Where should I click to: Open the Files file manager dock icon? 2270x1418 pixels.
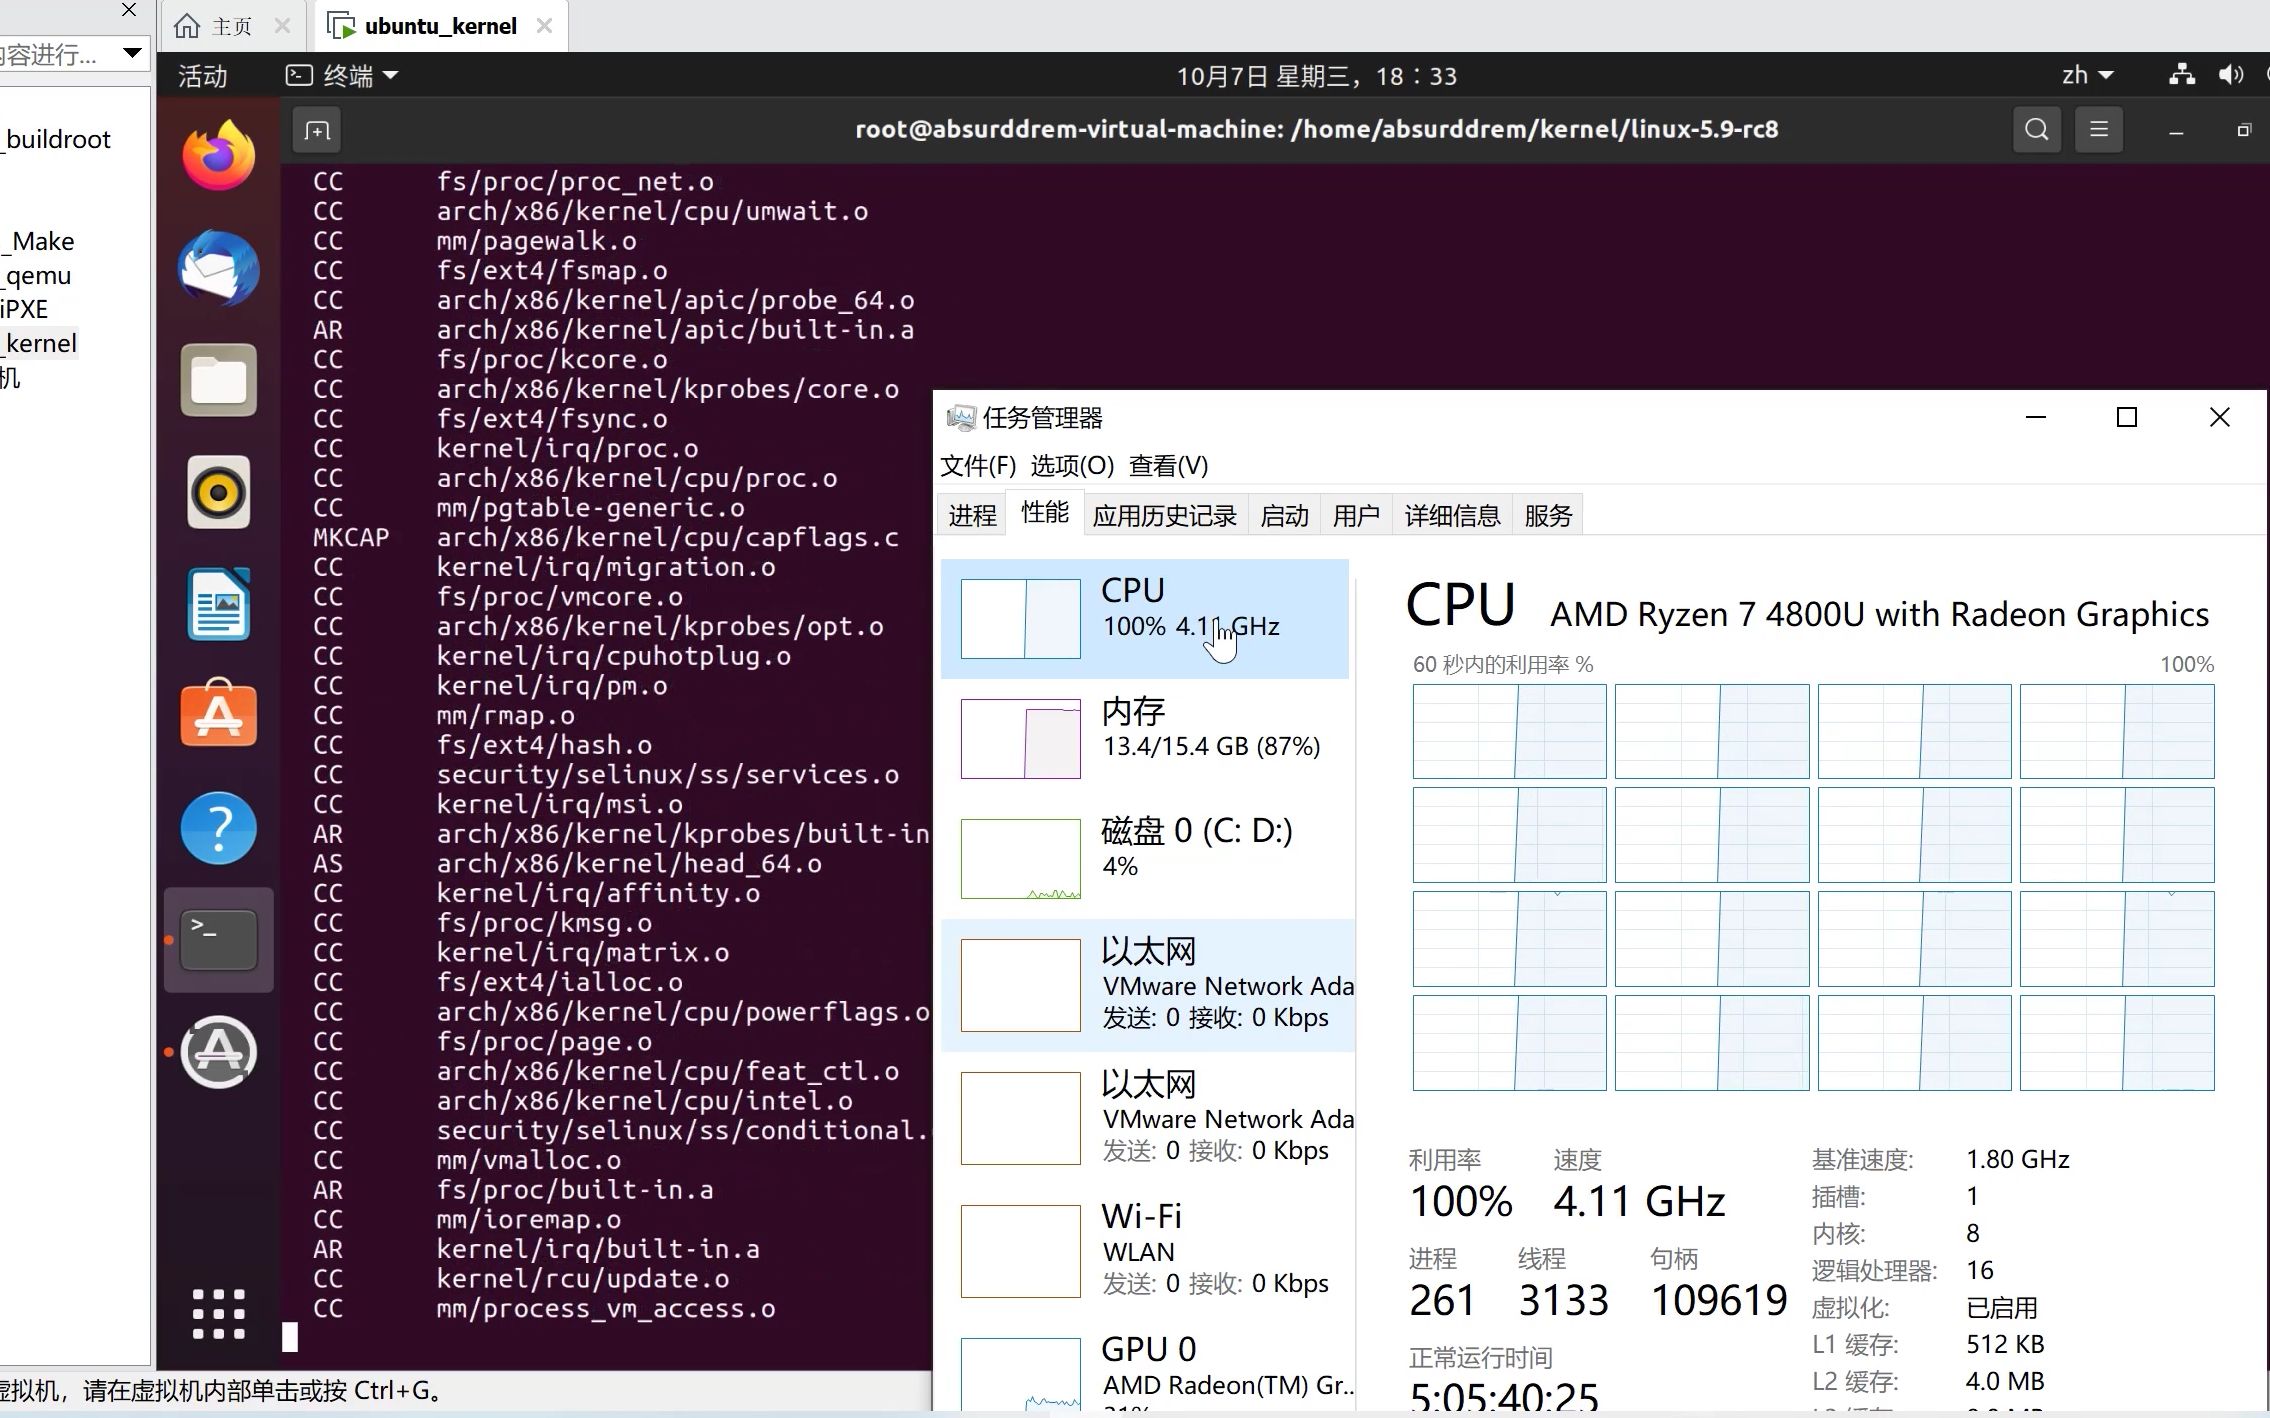pyautogui.click(x=217, y=380)
